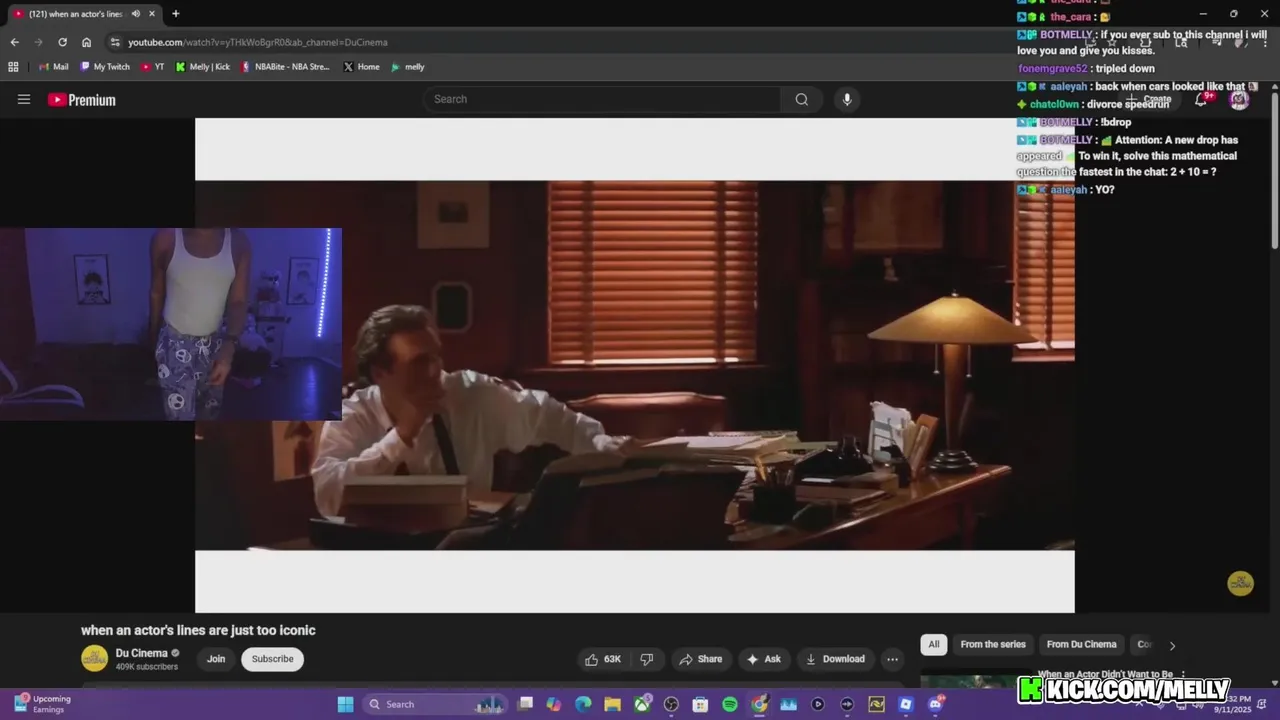Image resolution: width=1280 pixels, height=720 pixels.
Task: Open Discord from the taskbar
Action: pos(935,704)
